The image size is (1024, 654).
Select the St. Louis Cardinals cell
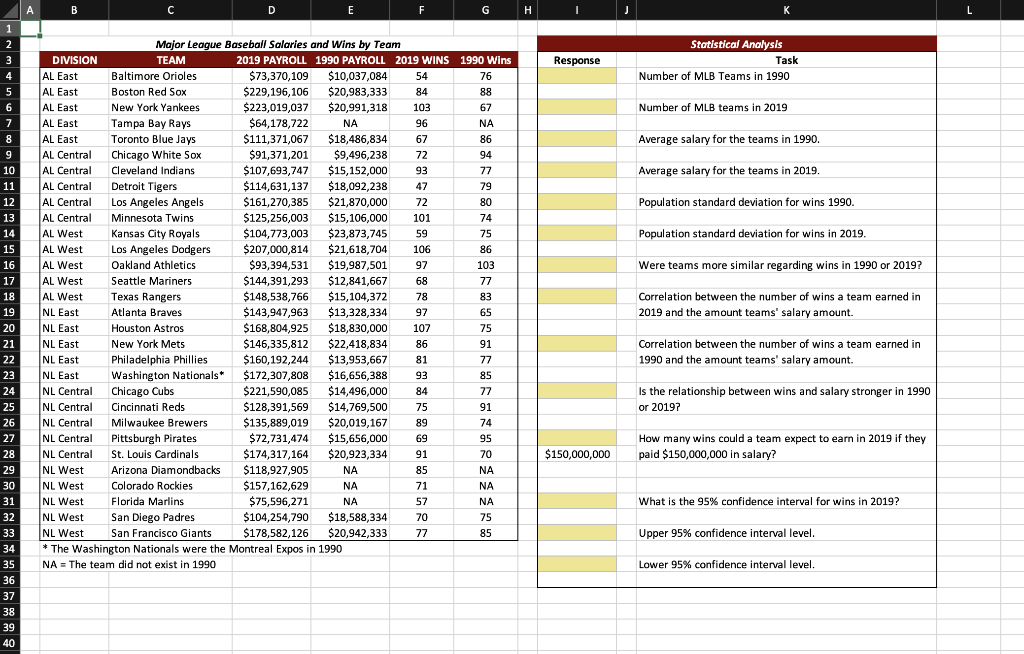click(170, 454)
